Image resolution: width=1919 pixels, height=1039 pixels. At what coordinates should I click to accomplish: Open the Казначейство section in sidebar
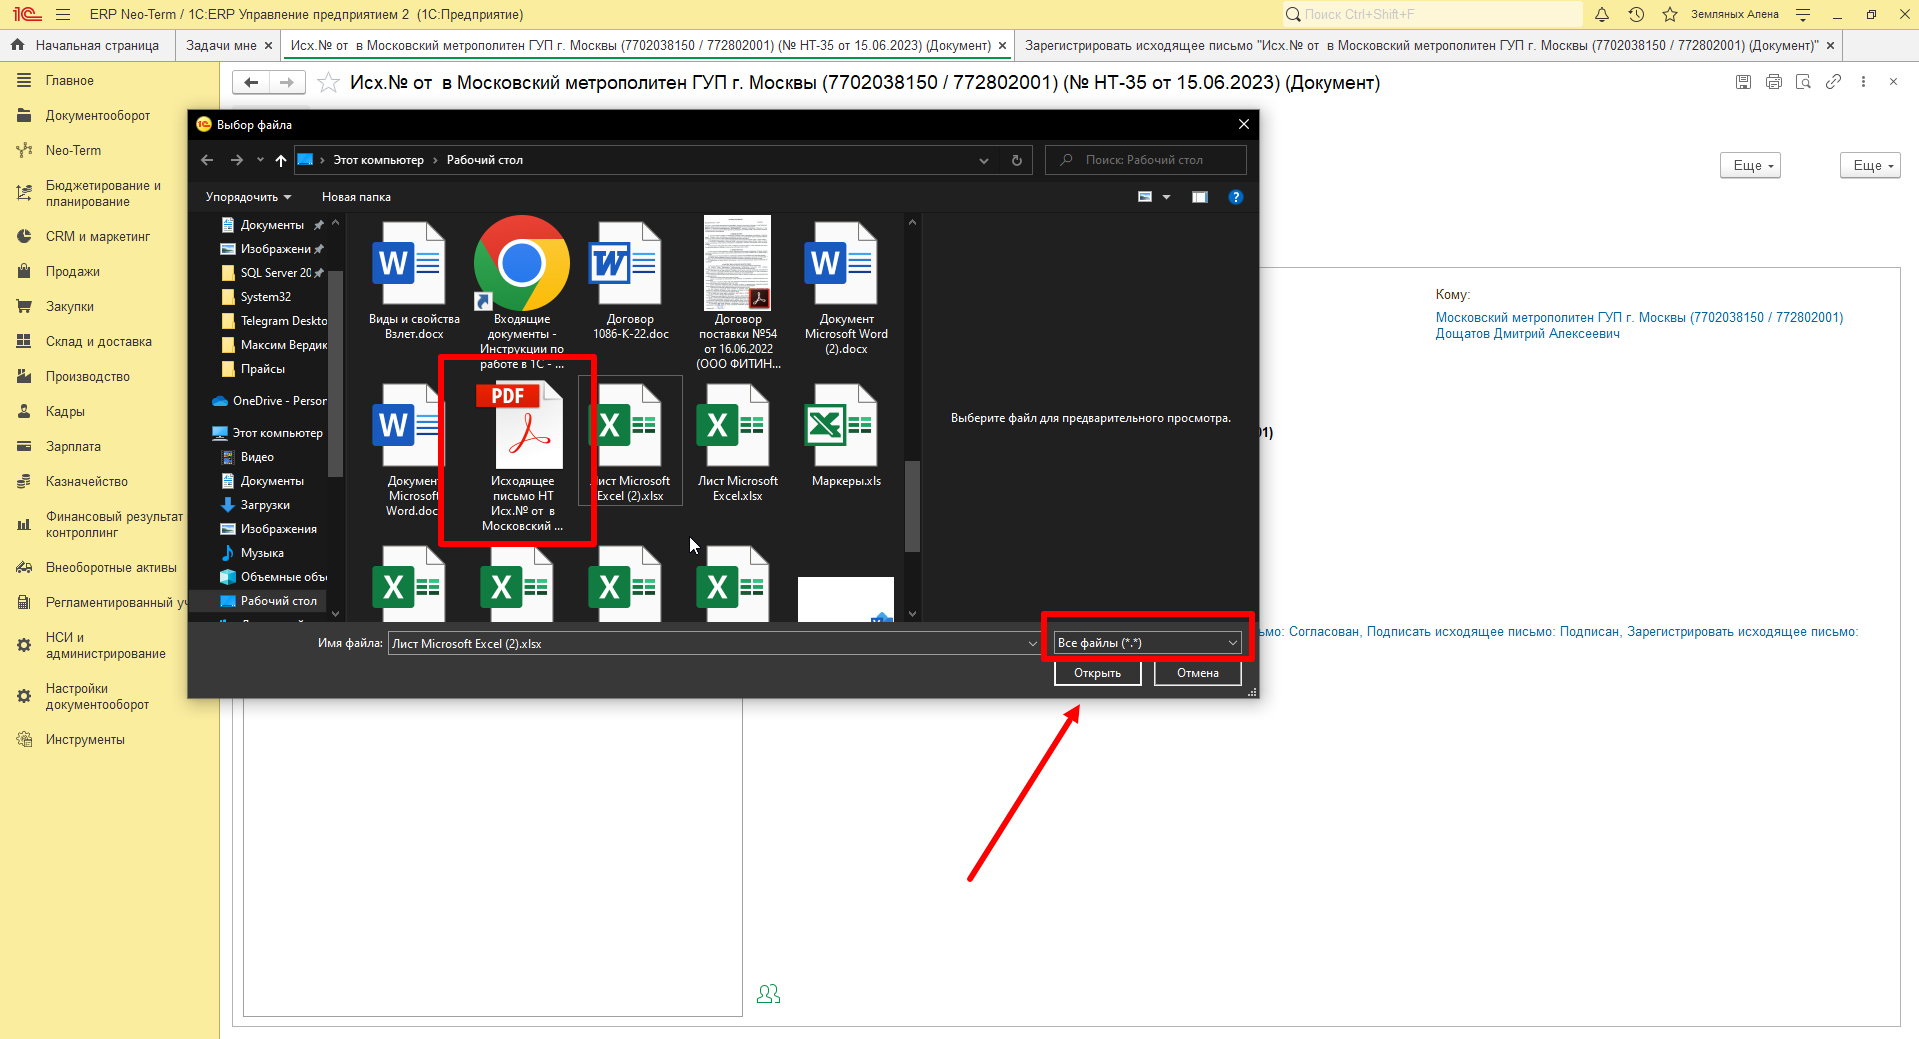[87, 482]
